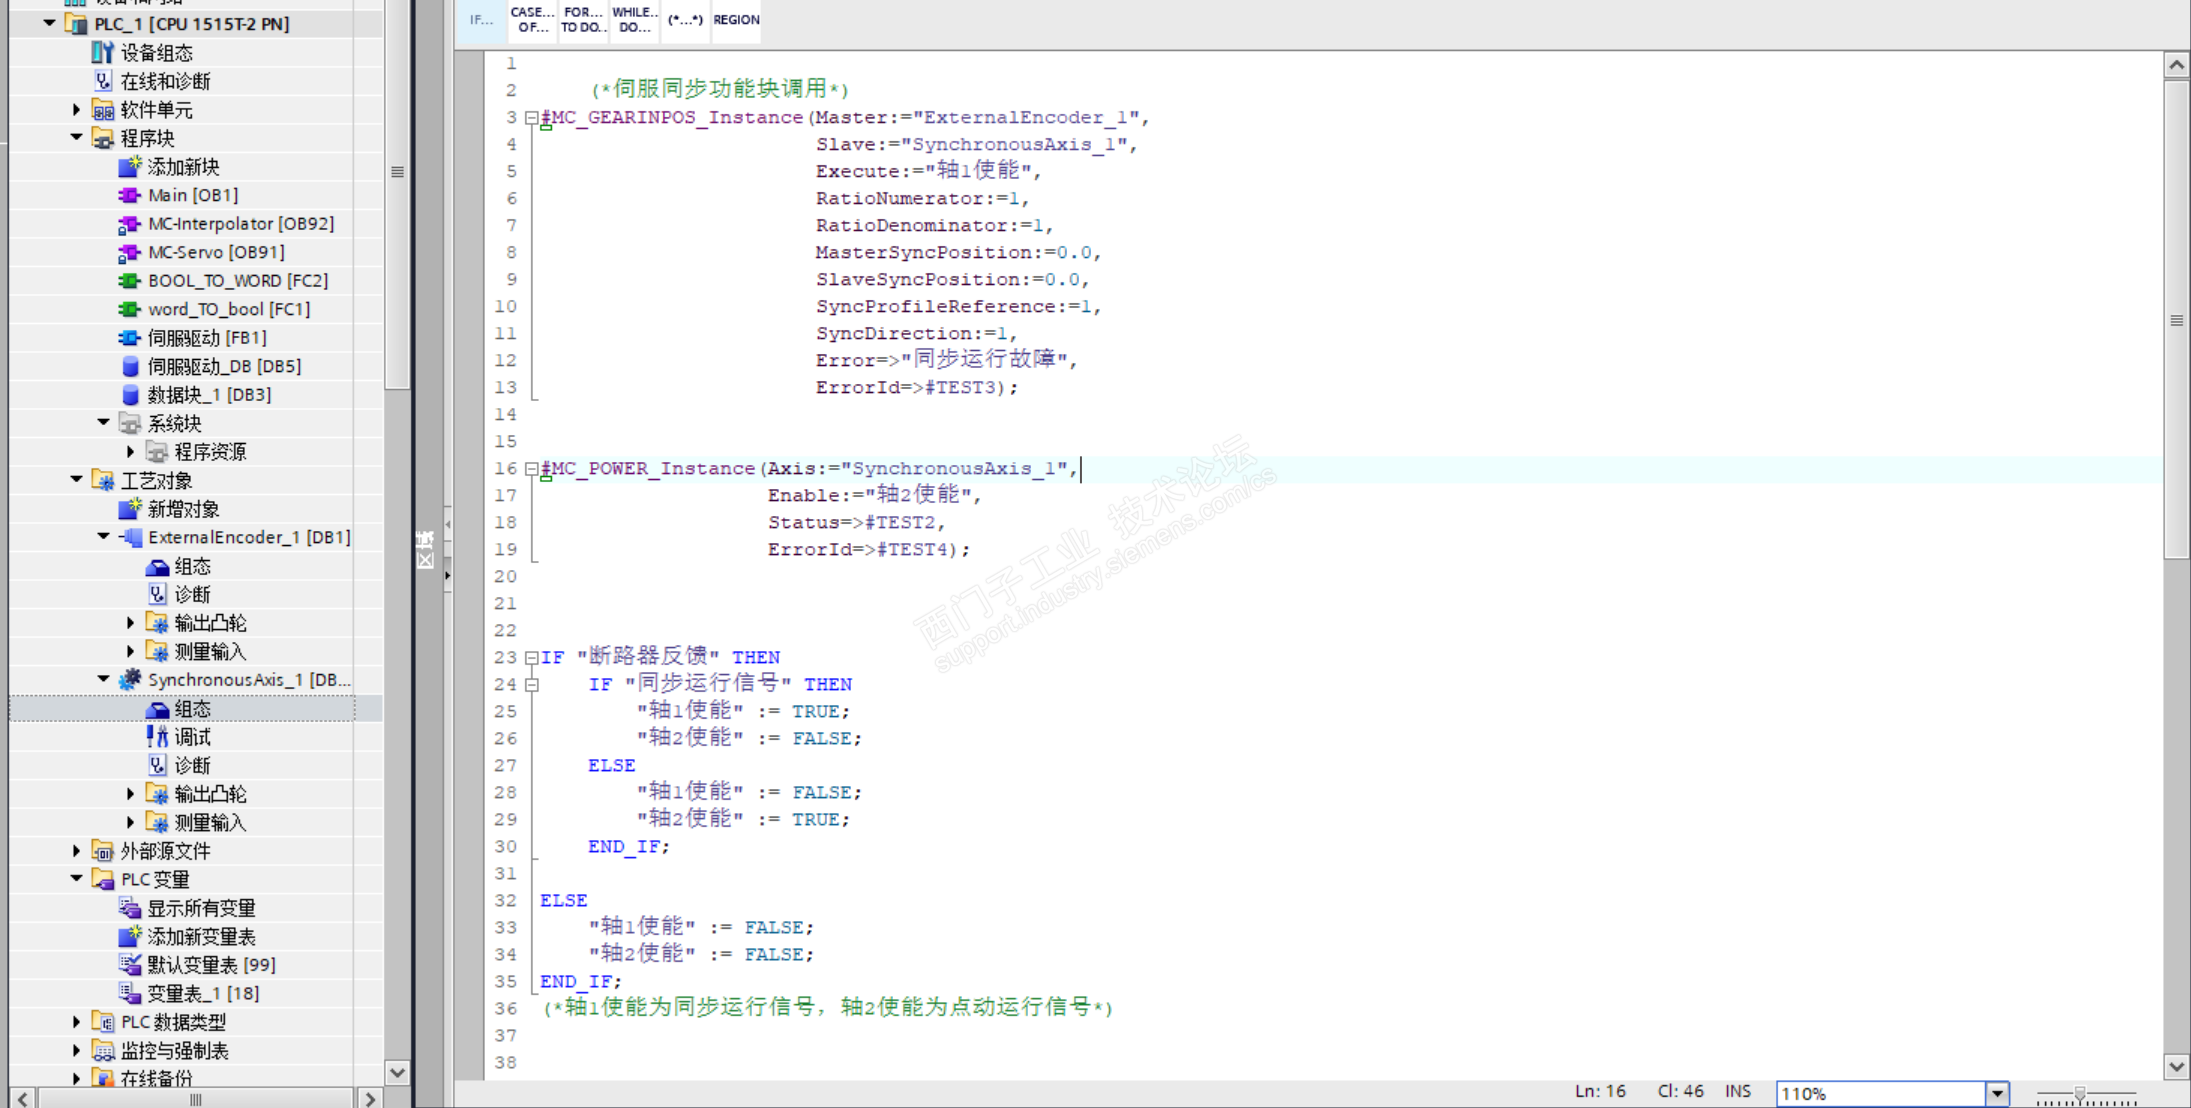The height and width of the screenshot is (1108, 2191).
Task: Insert CASE...OF template from toolbar
Action: 532,20
